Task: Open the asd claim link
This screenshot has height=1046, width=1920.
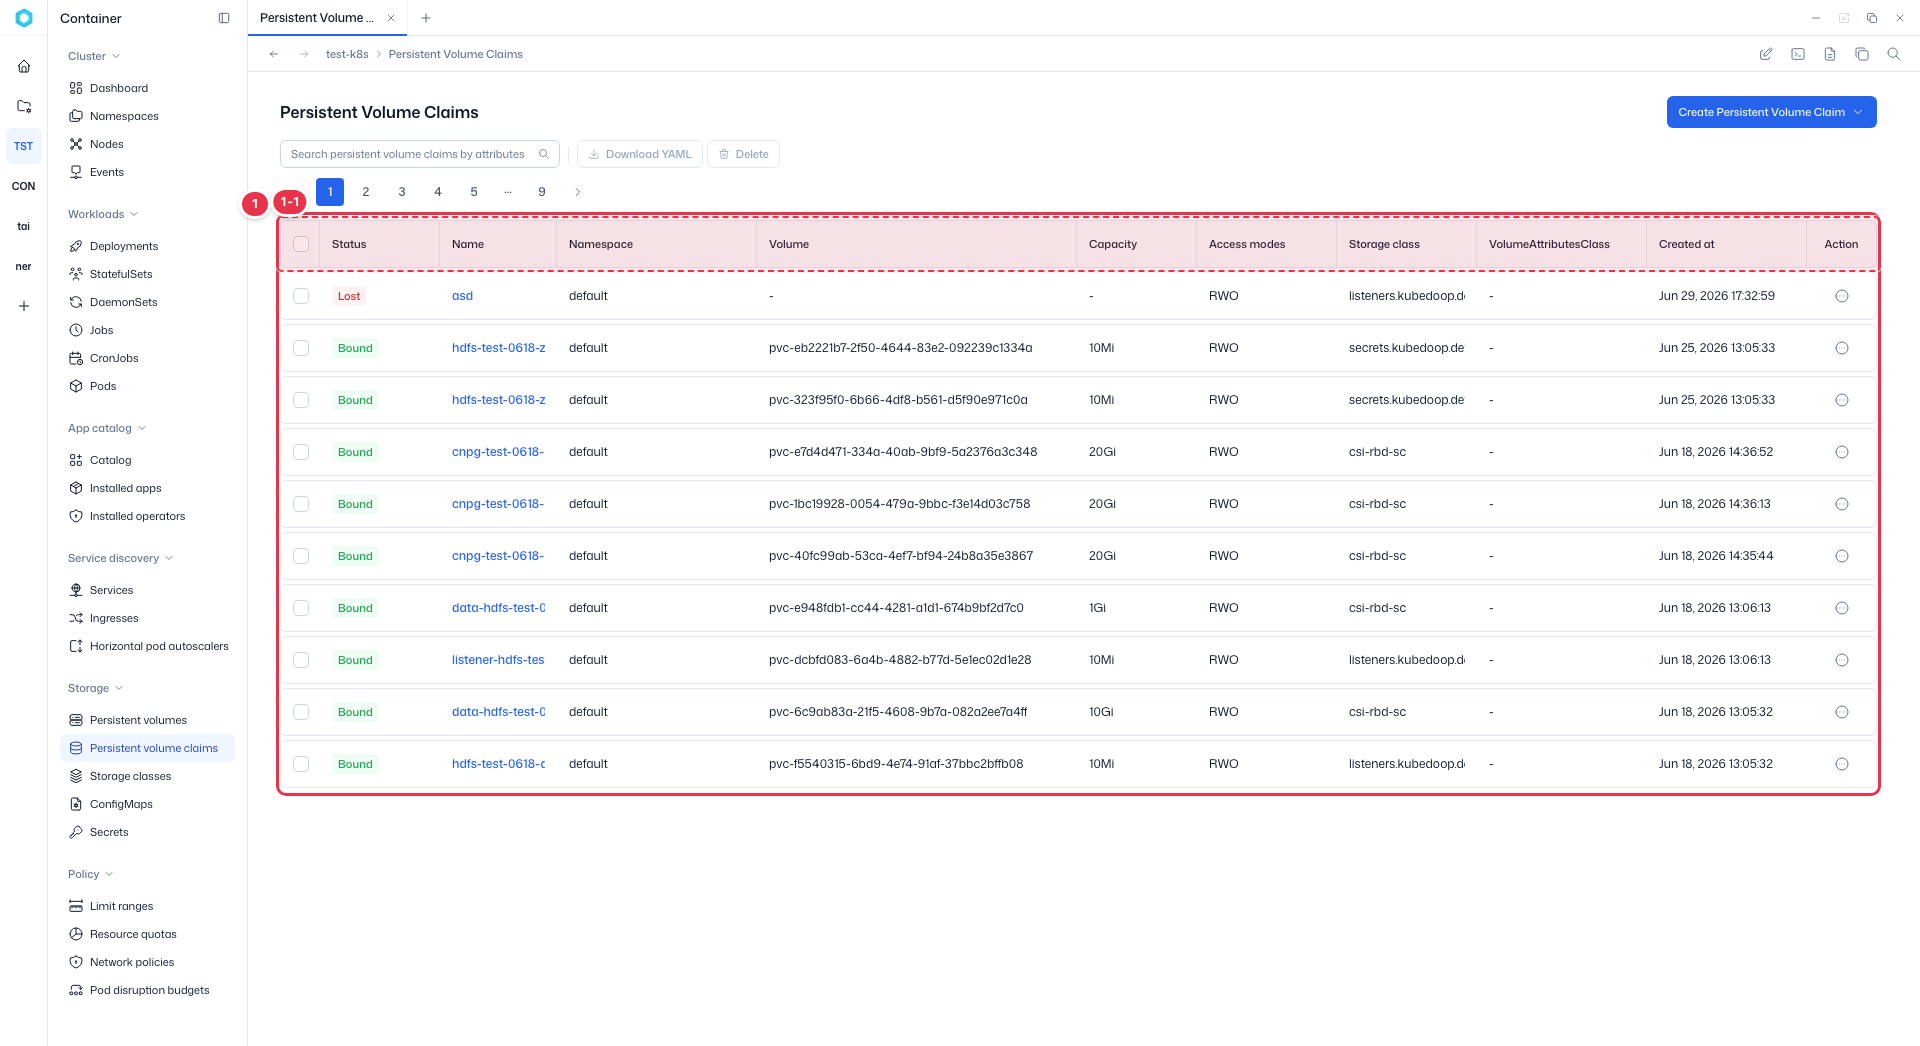Action: point(462,296)
